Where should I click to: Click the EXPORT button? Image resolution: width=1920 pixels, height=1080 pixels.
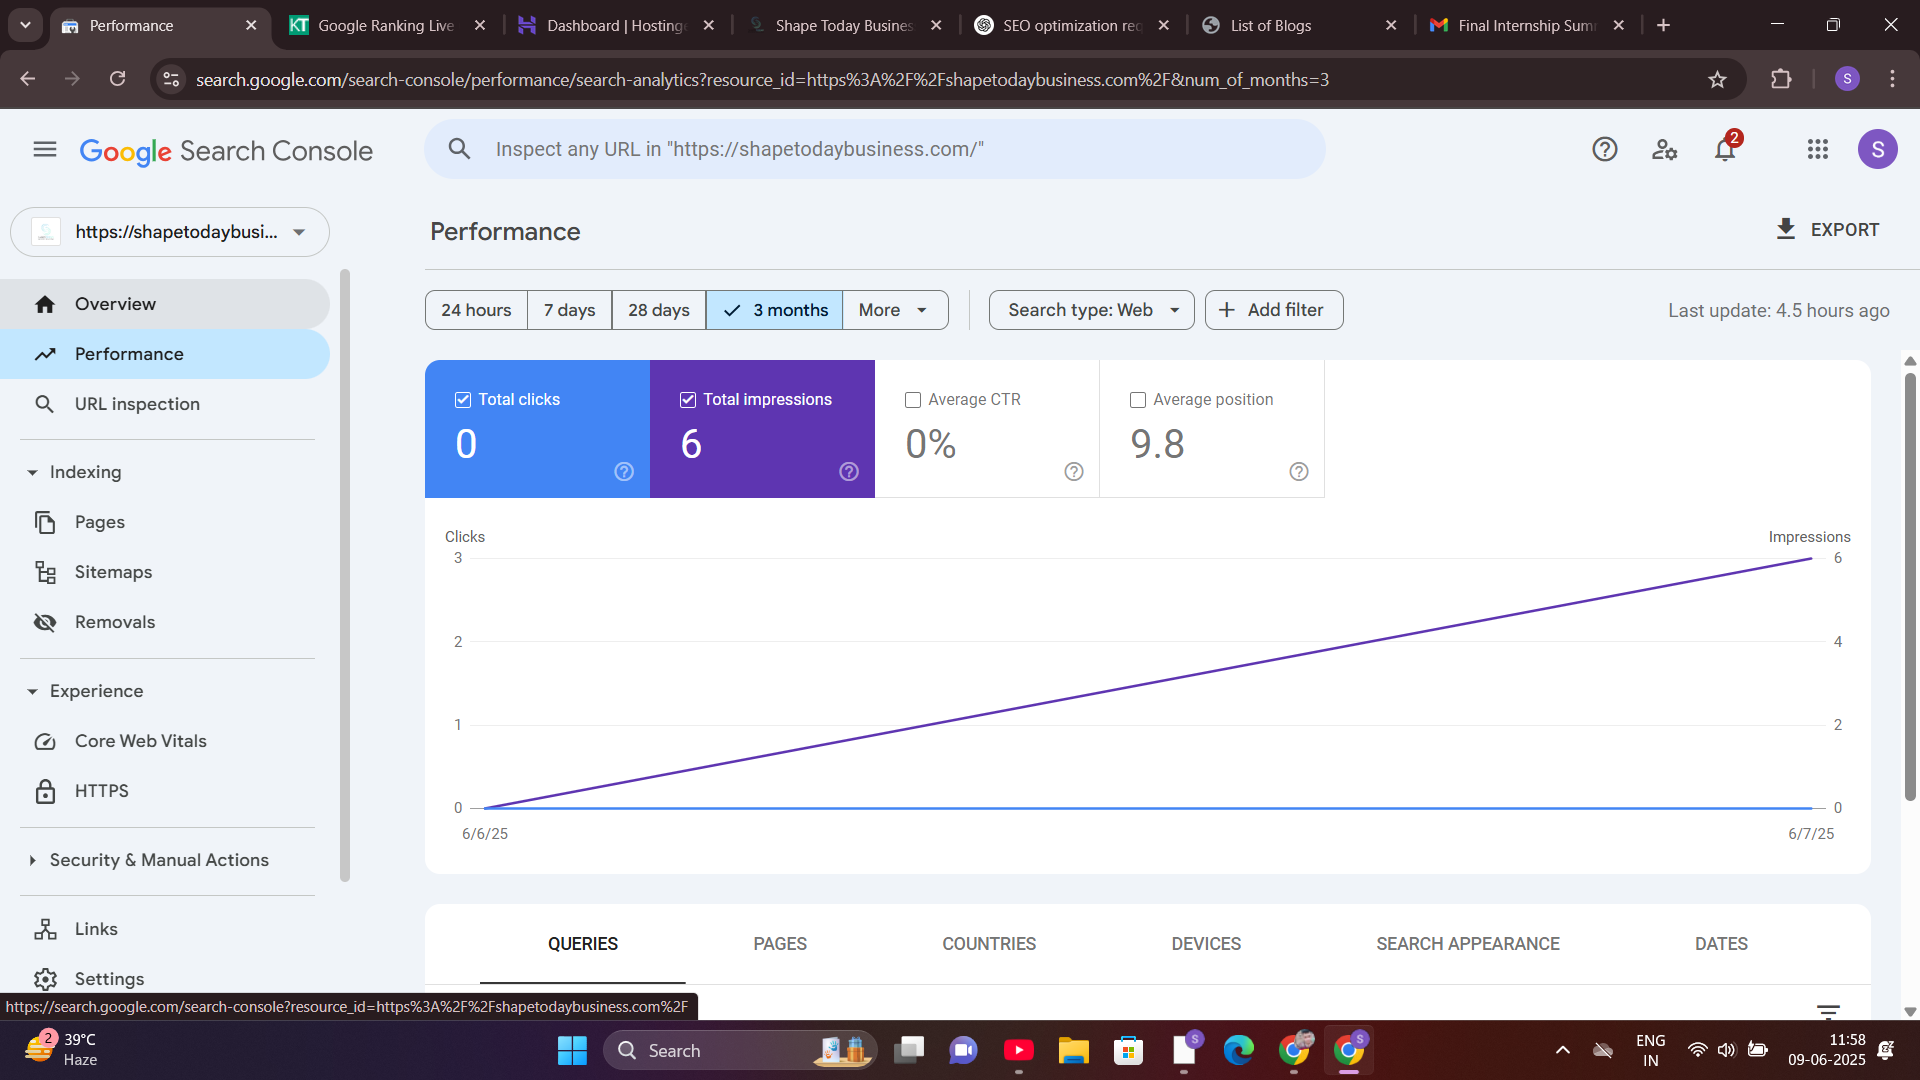1826,230
